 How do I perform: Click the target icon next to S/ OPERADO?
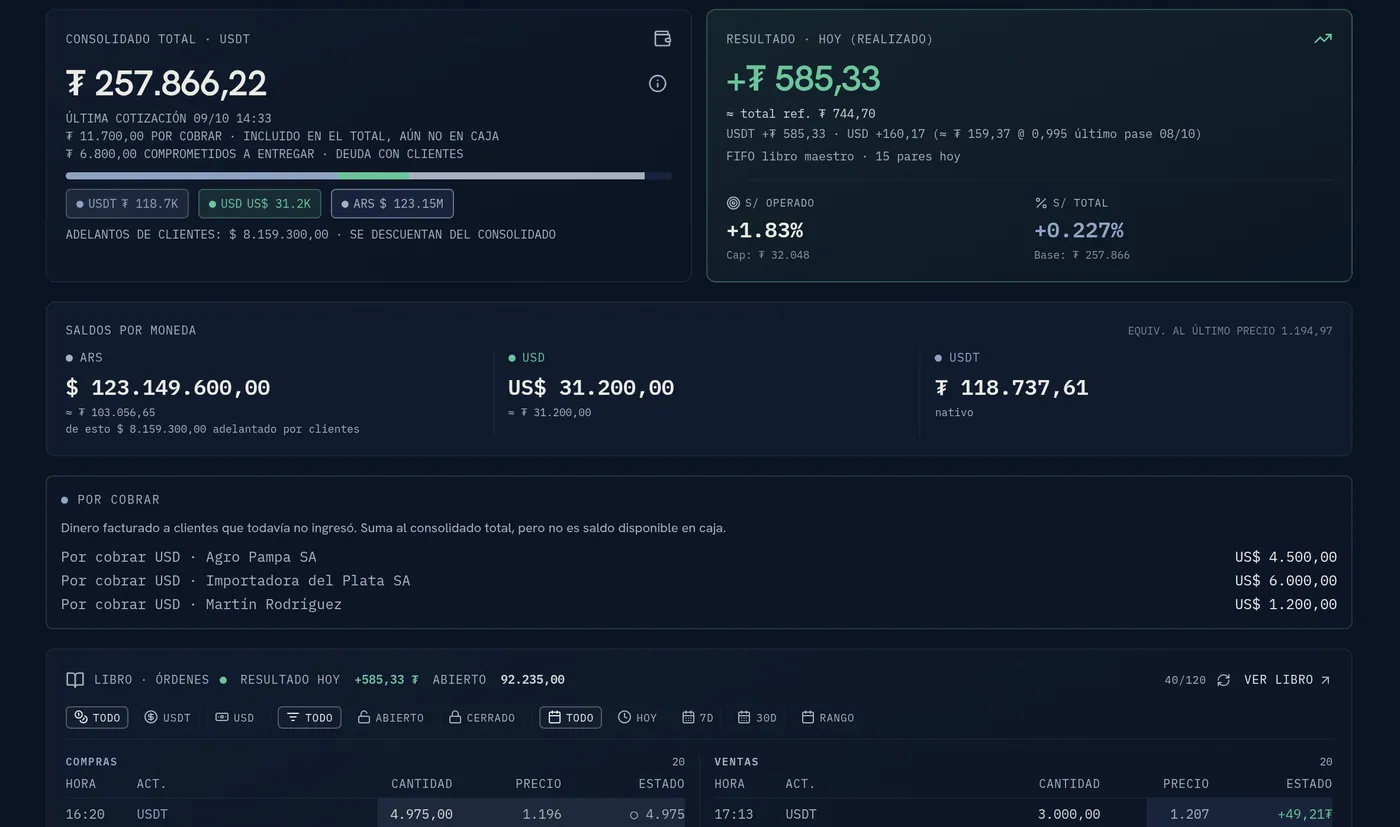click(733, 203)
